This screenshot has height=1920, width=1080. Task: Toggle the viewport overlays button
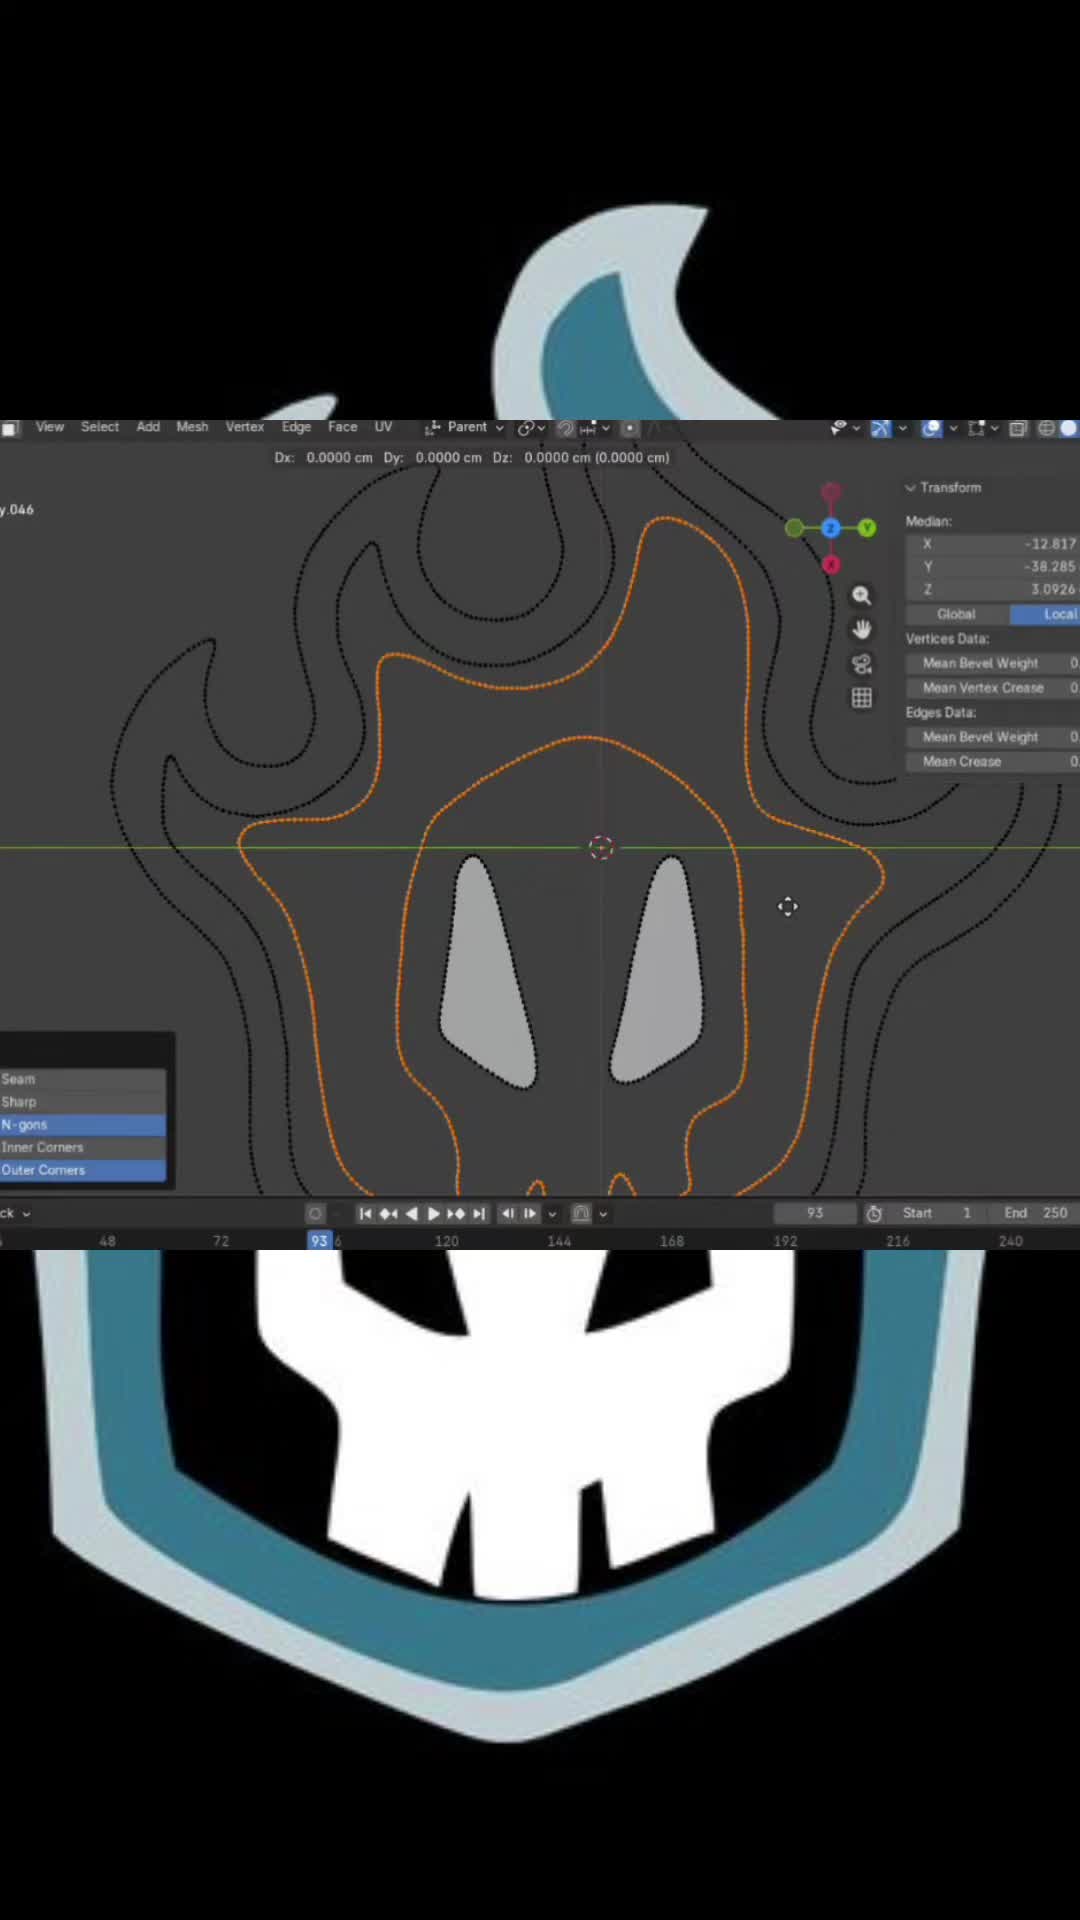[932, 428]
